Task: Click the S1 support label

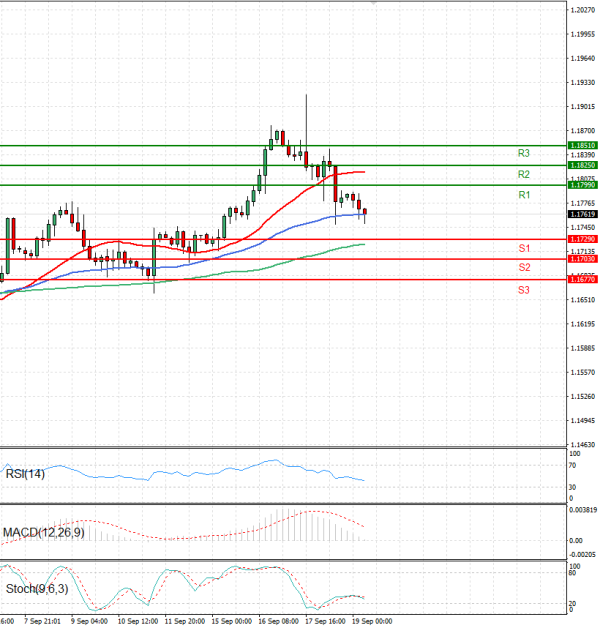Action: point(524,248)
